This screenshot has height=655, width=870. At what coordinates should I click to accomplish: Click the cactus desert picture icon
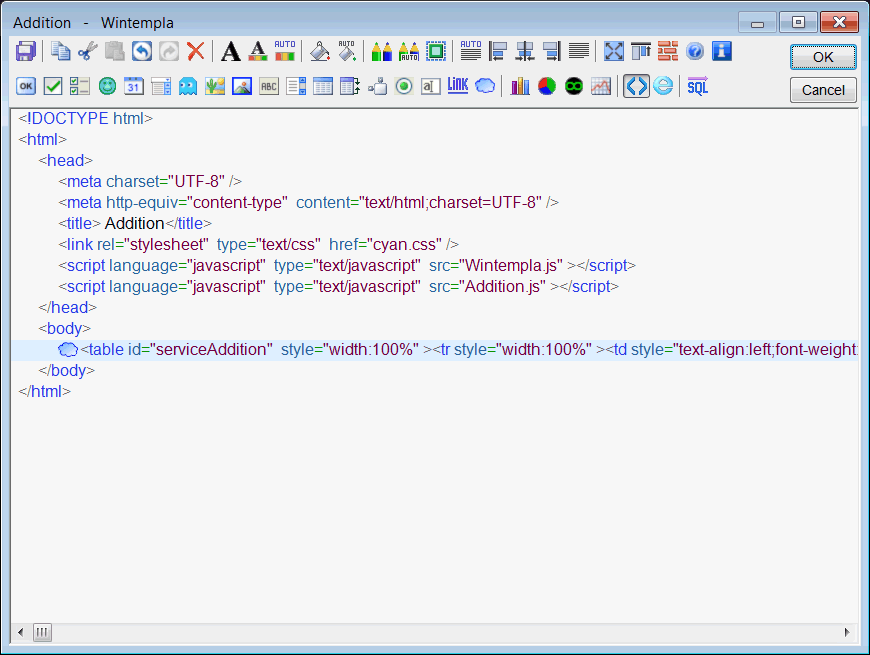(x=215, y=87)
